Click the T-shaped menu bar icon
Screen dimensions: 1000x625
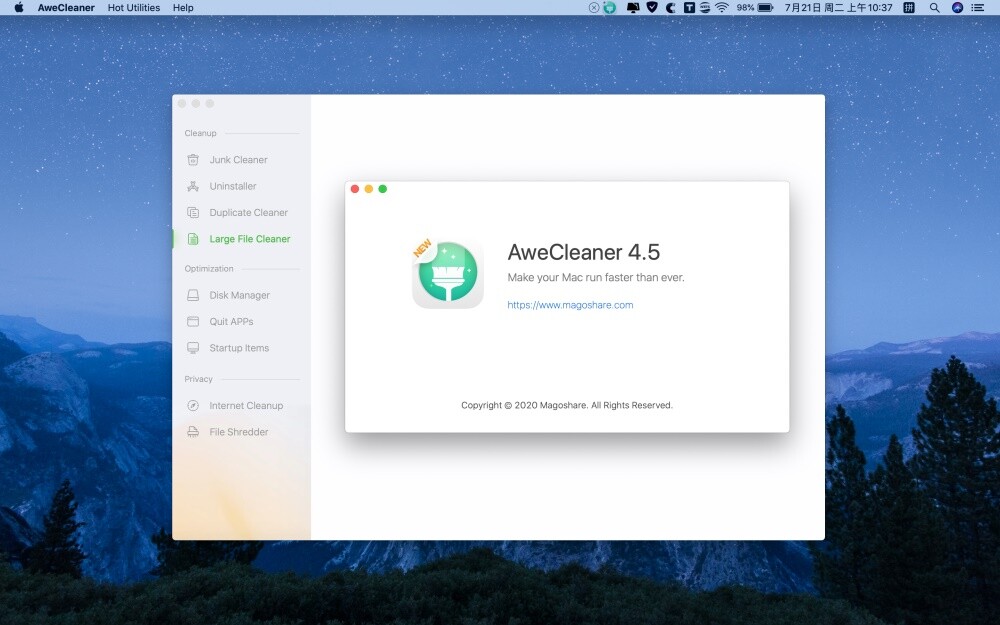point(689,8)
